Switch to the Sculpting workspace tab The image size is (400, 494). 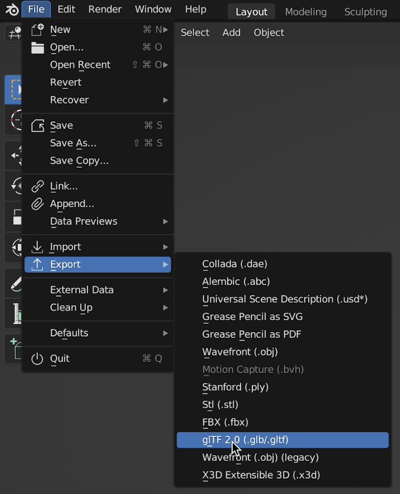(366, 12)
